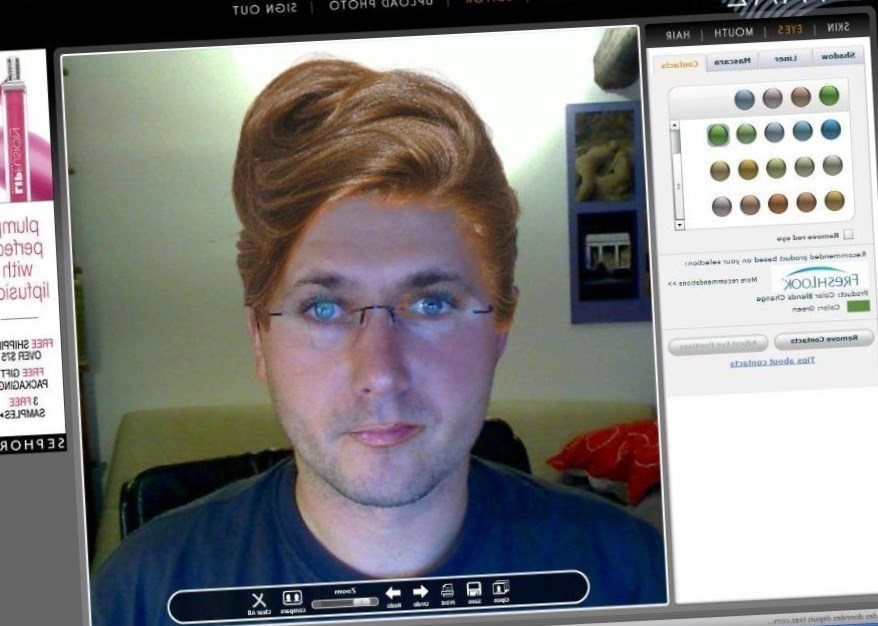Click the contacts list scroll-down arrow

pyautogui.click(x=679, y=225)
